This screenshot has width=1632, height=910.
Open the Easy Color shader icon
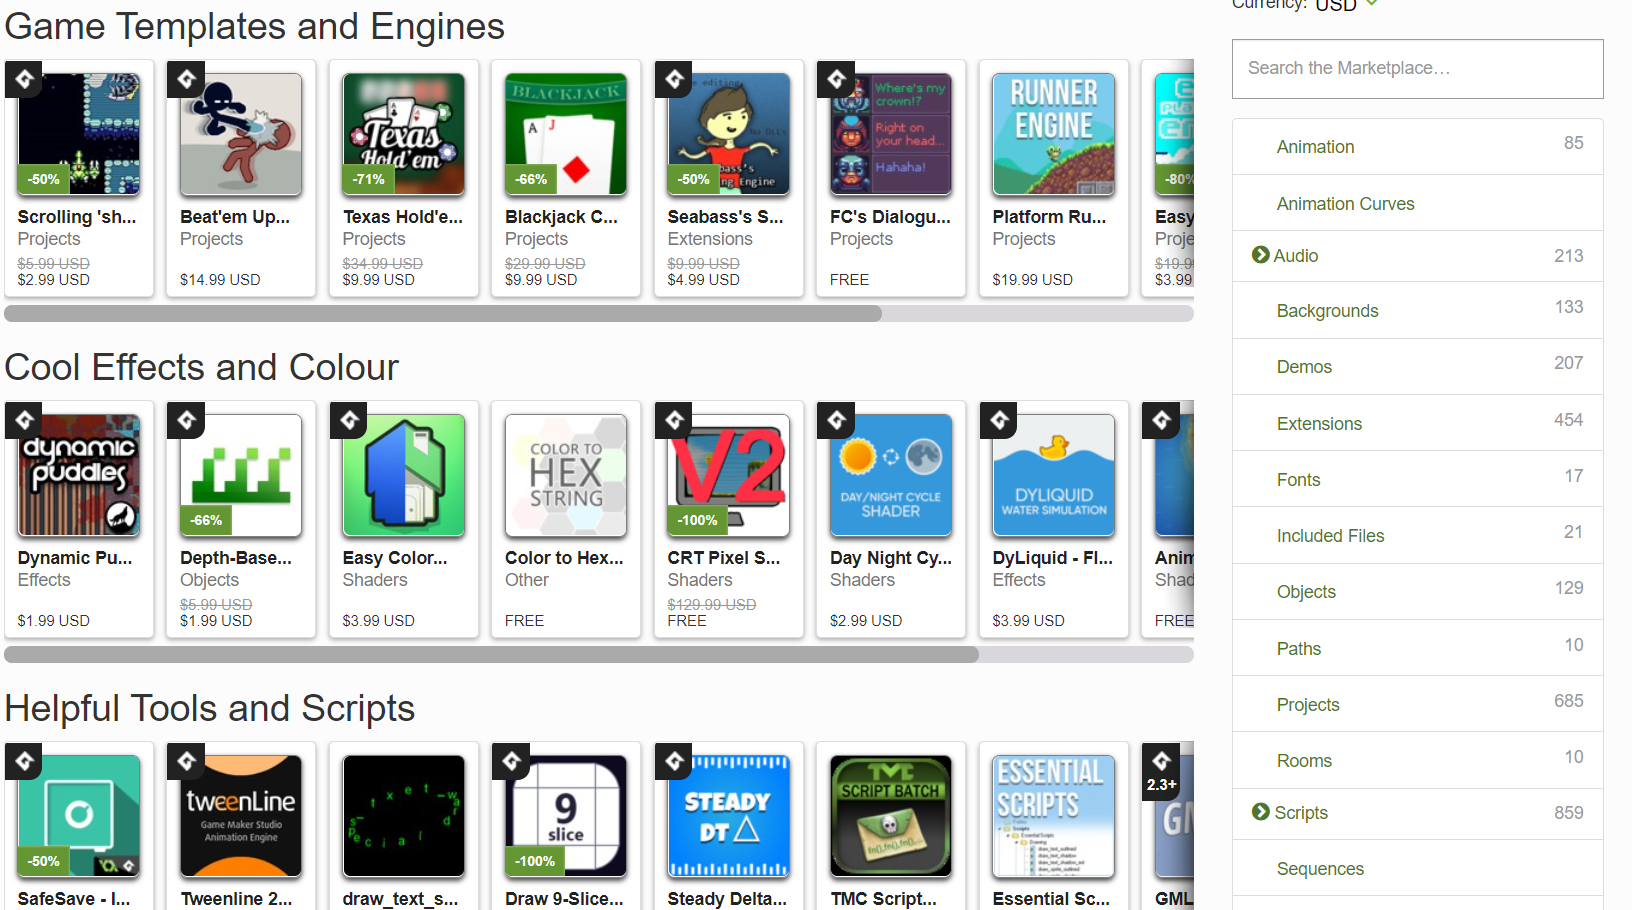[404, 475]
